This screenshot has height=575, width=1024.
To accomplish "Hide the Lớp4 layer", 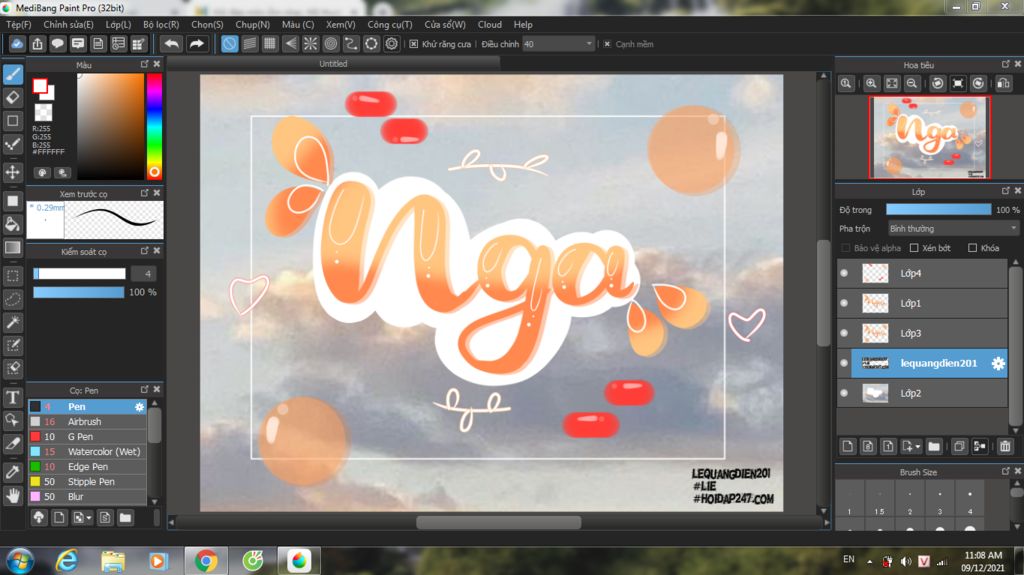I will [x=844, y=273].
